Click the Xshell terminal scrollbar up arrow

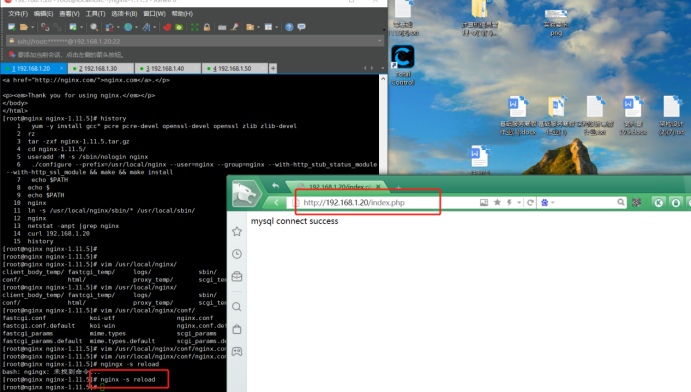coord(383,80)
